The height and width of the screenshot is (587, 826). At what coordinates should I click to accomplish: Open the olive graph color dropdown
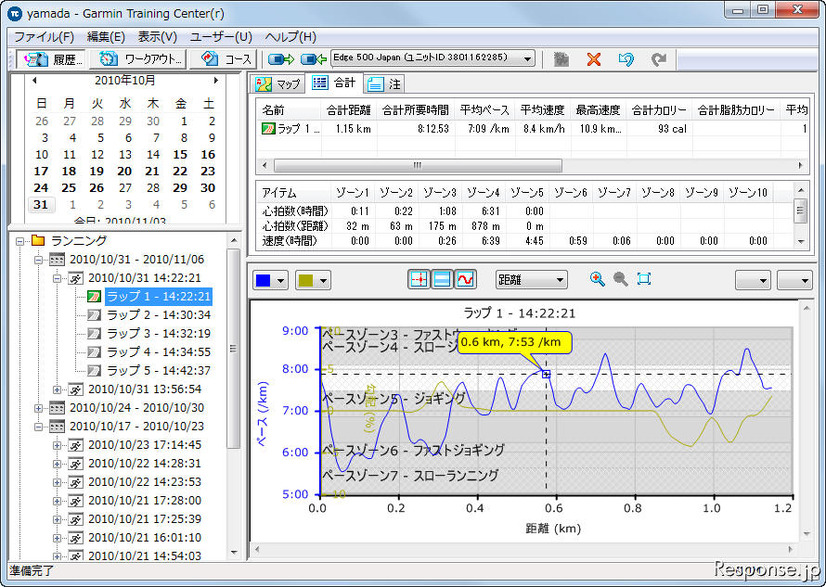pyautogui.click(x=313, y=280)
